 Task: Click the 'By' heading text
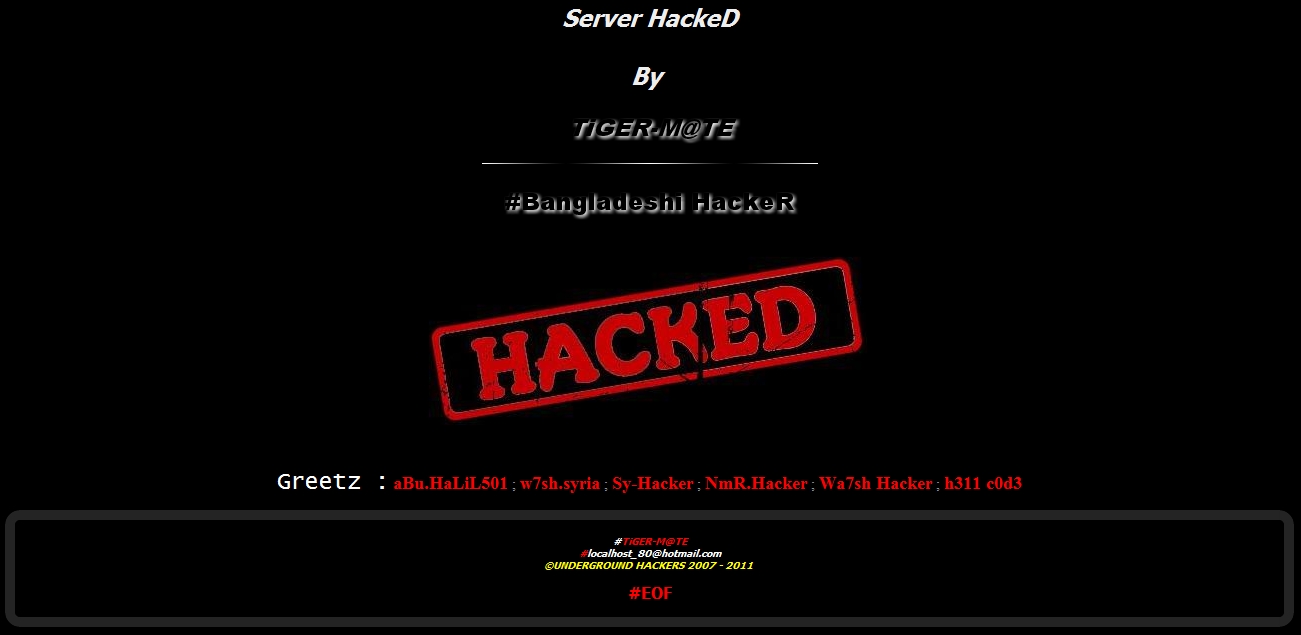648,76
